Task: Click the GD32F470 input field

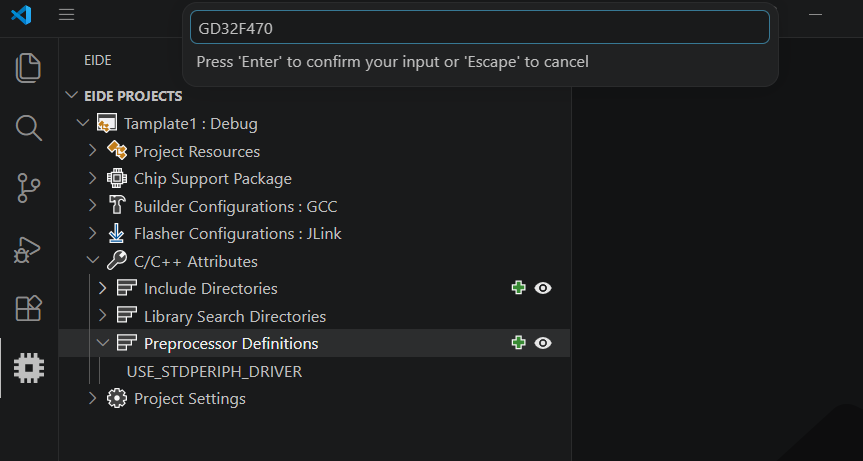Action: (x=479, y=28)
